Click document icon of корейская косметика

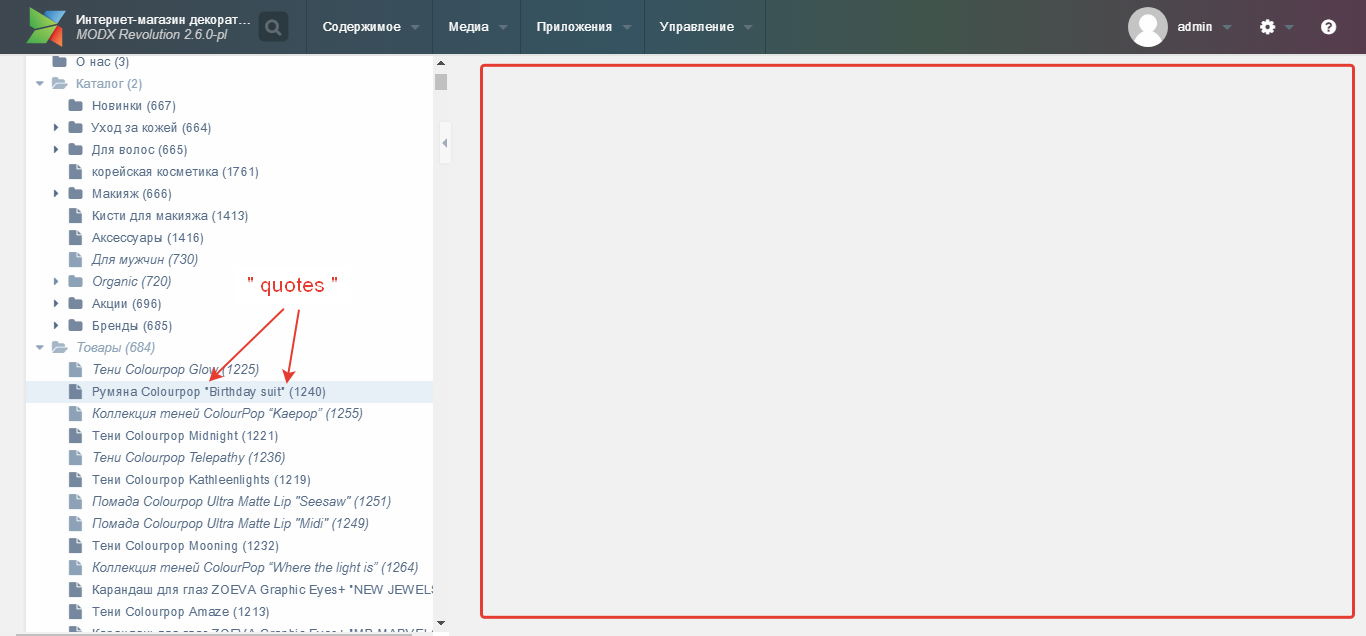(75, 171)
